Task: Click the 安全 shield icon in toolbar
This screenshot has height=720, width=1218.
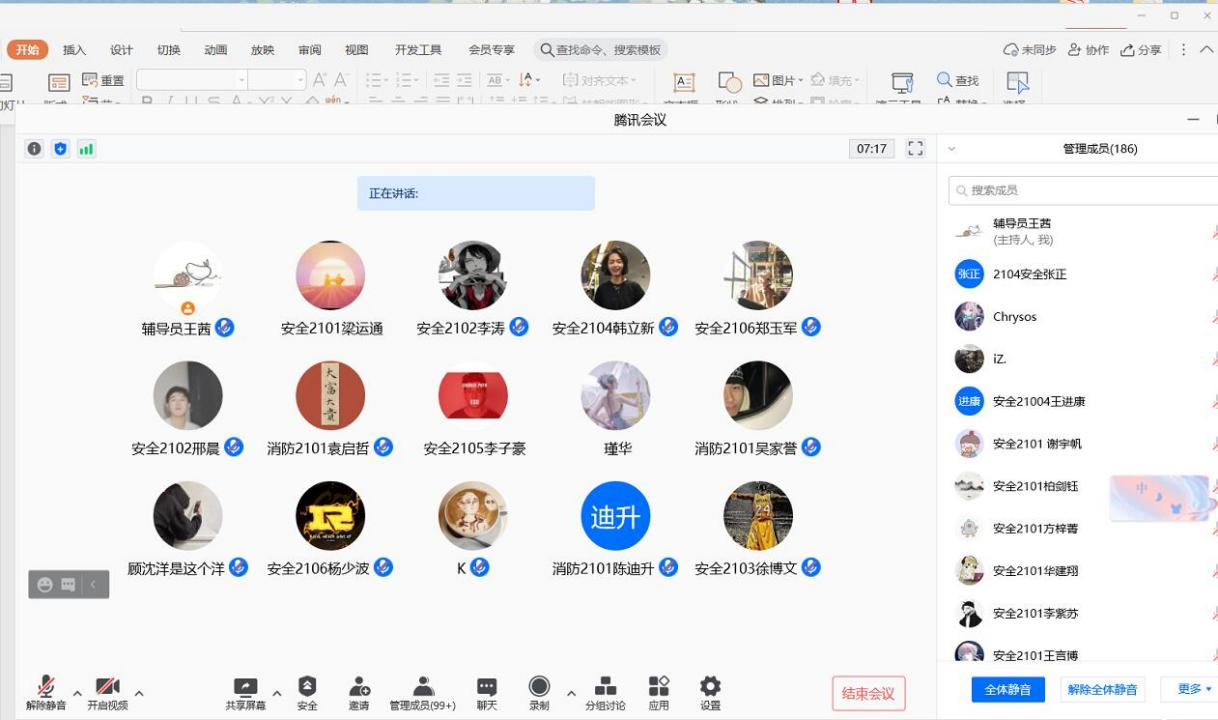Action: click(x=307, y=687)
